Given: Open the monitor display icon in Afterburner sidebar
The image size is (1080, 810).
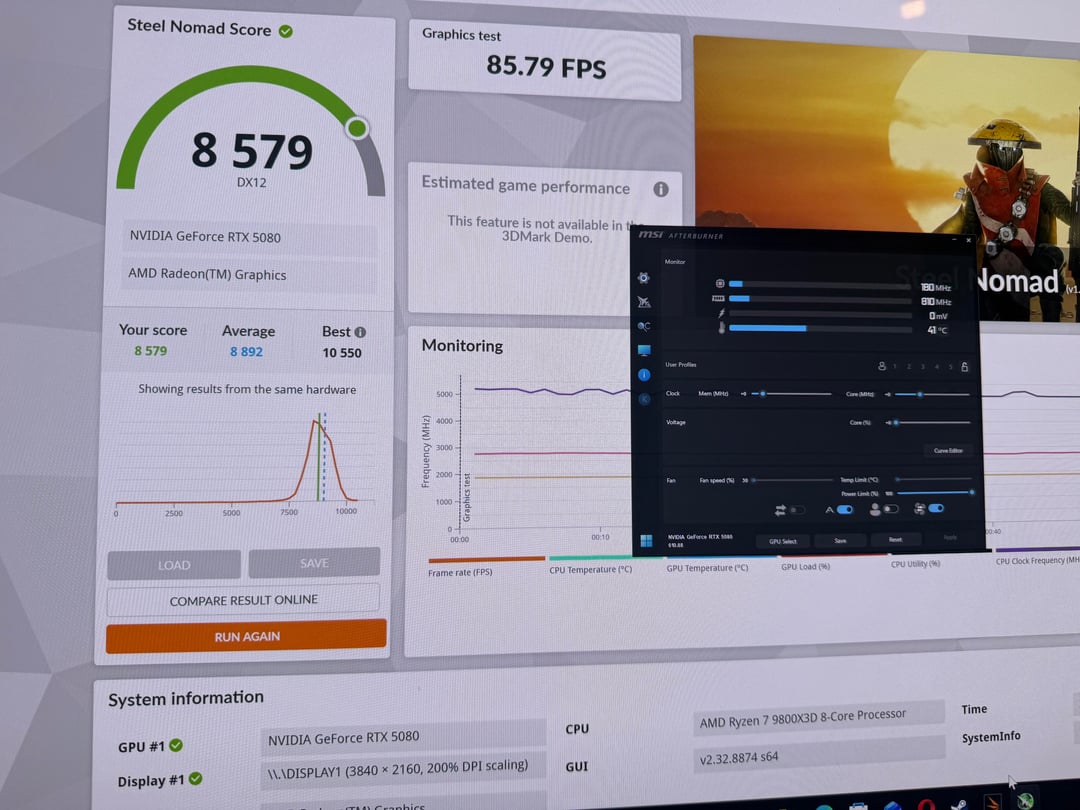Looking at the screenshot, I should [644, 351].
